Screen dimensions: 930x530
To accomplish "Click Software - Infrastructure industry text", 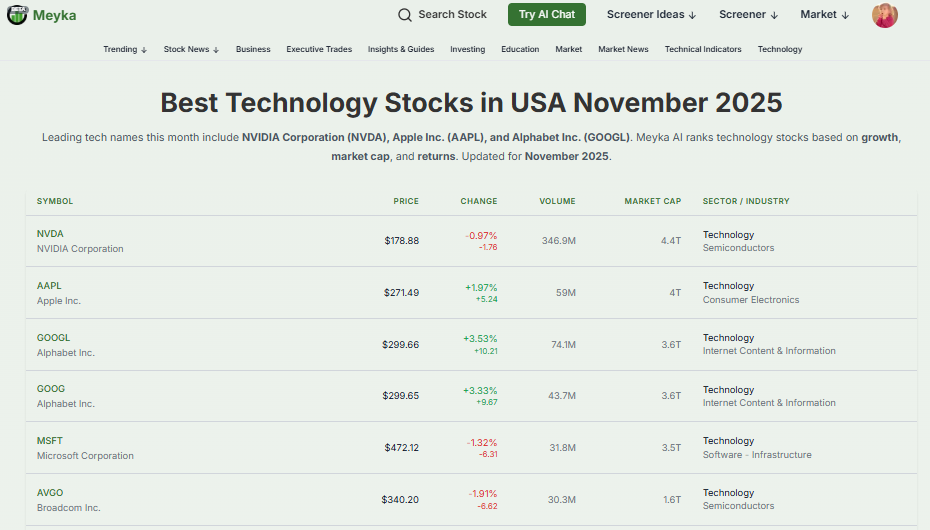I will (757, 455).
